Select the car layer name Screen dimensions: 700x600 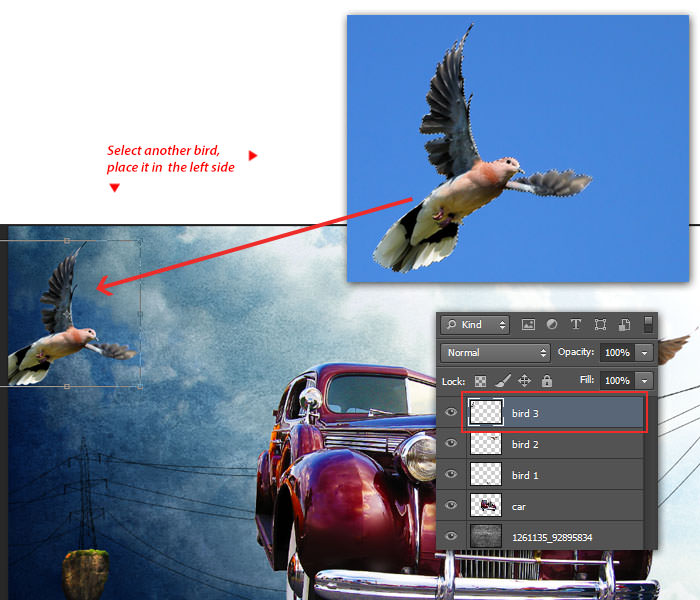519,507
